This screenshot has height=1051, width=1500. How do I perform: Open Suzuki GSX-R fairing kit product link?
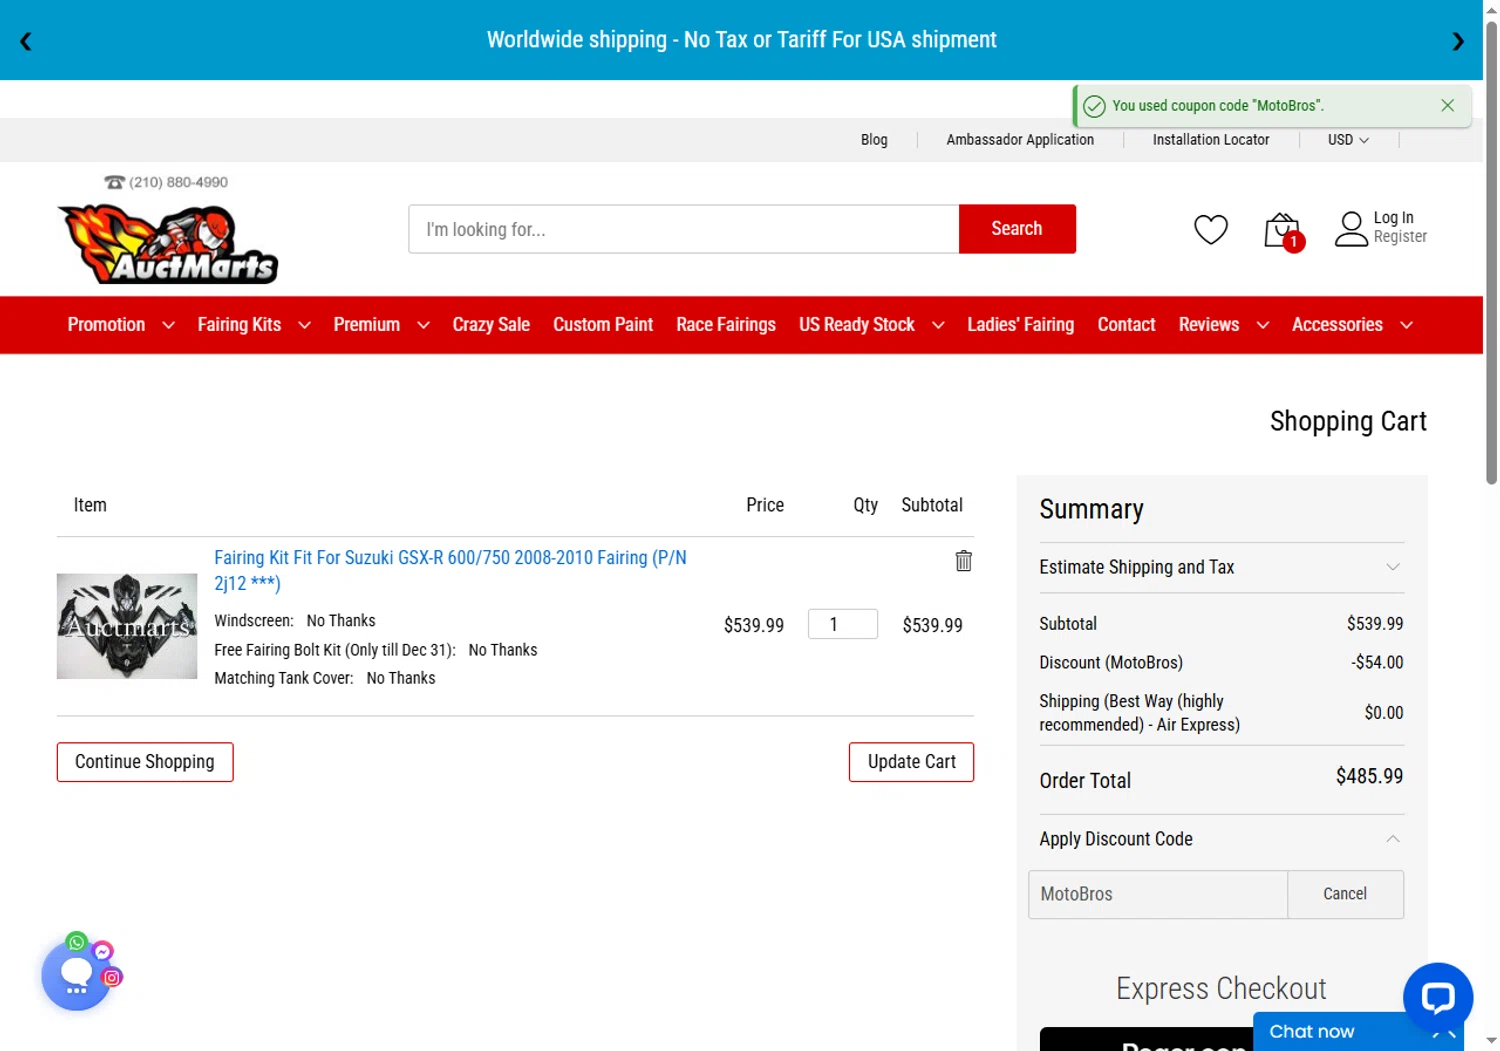(x=450, y=570)
